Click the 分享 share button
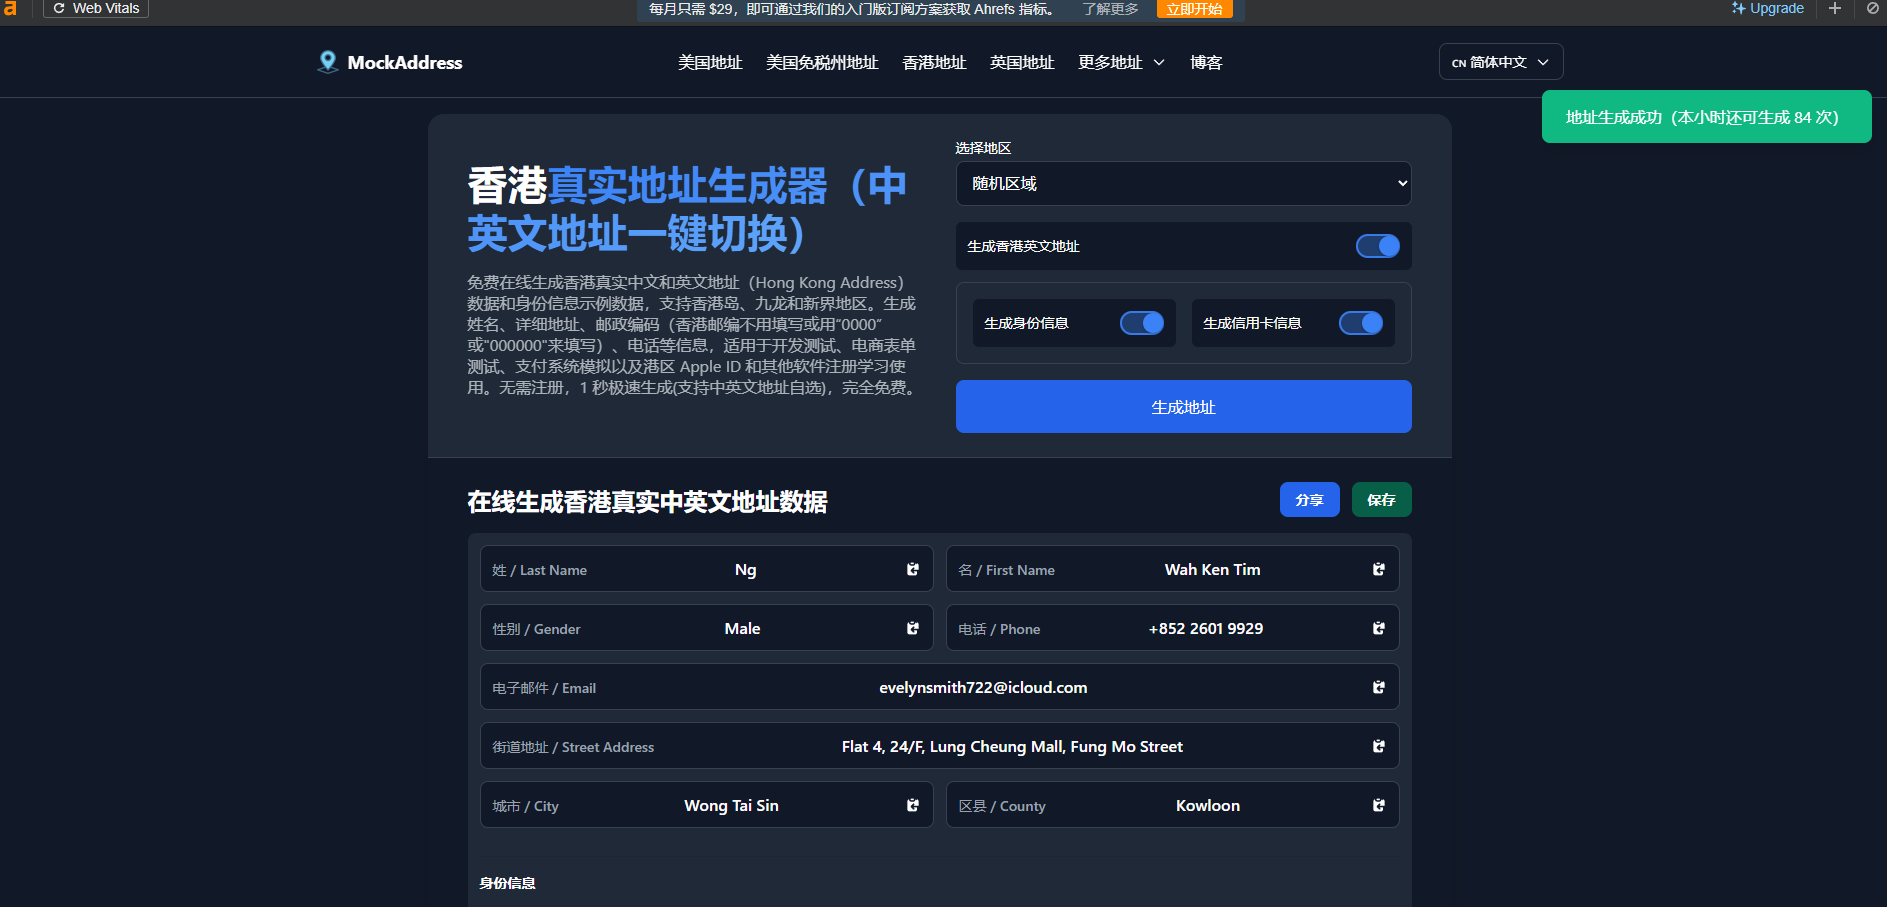 click(x=1309, y=500)
